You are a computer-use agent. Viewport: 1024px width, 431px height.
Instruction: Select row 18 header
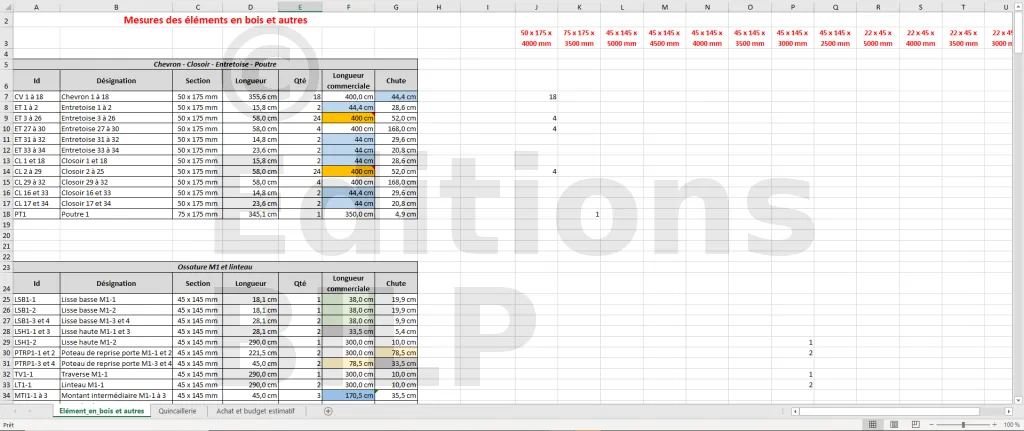[6, 214]
